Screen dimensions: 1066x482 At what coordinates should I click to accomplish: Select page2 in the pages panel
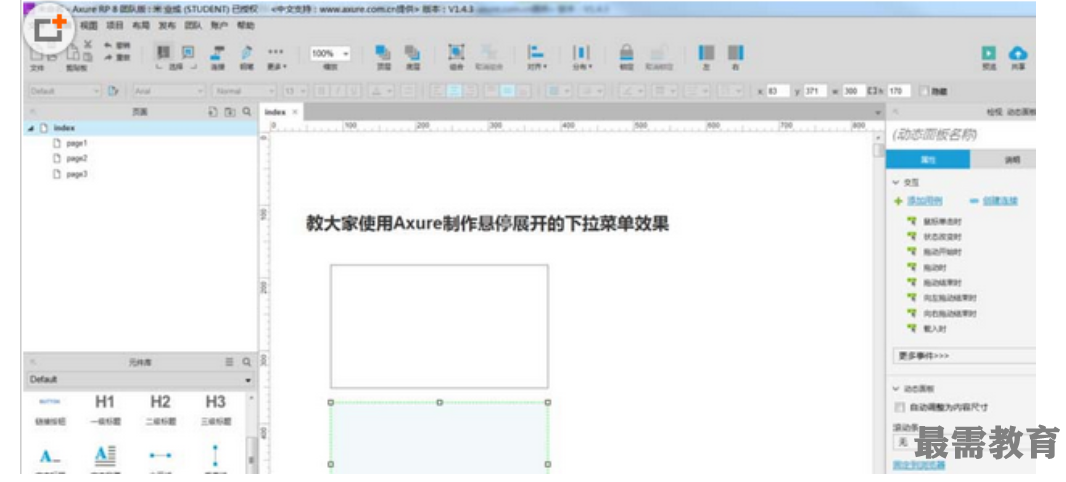(77, 158)
